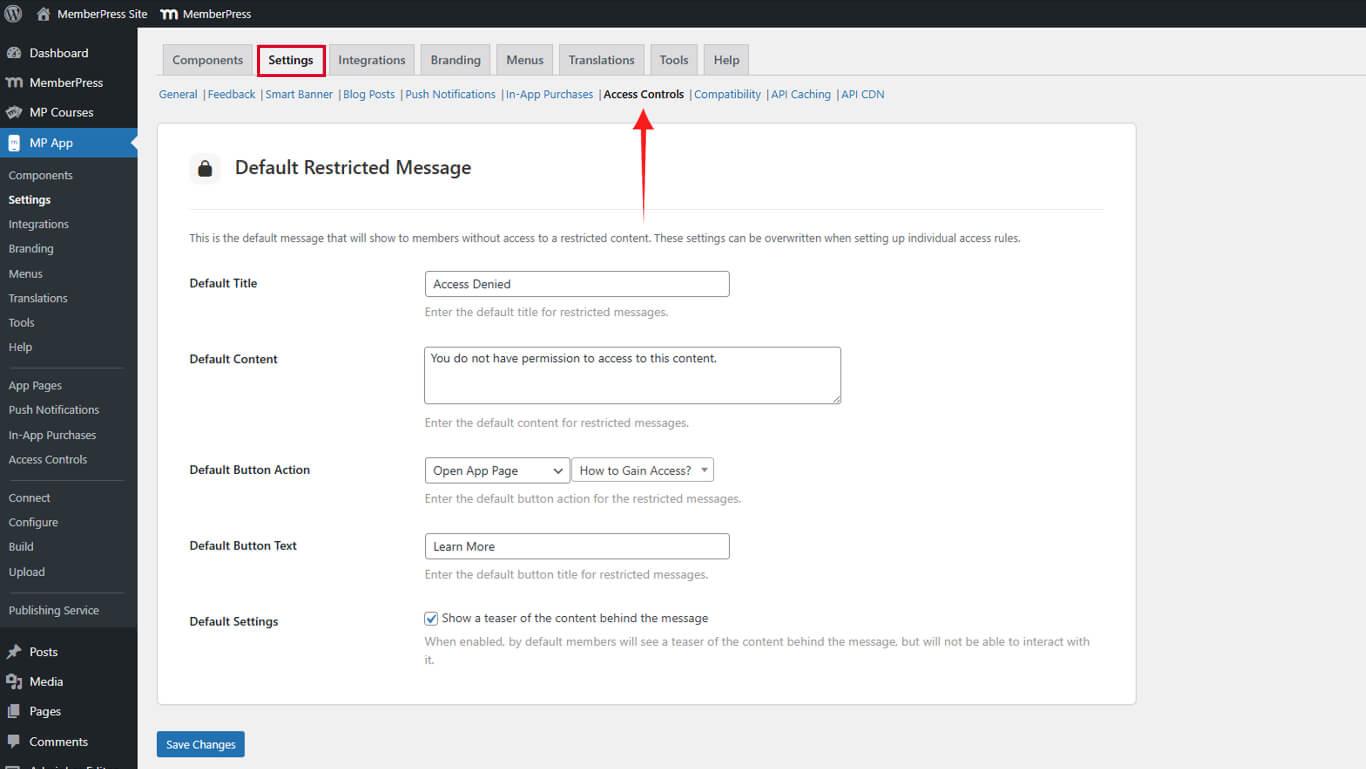Click the MemberPress logo in admin bar
Viewport: 1366px width, 769px height.
169,14
